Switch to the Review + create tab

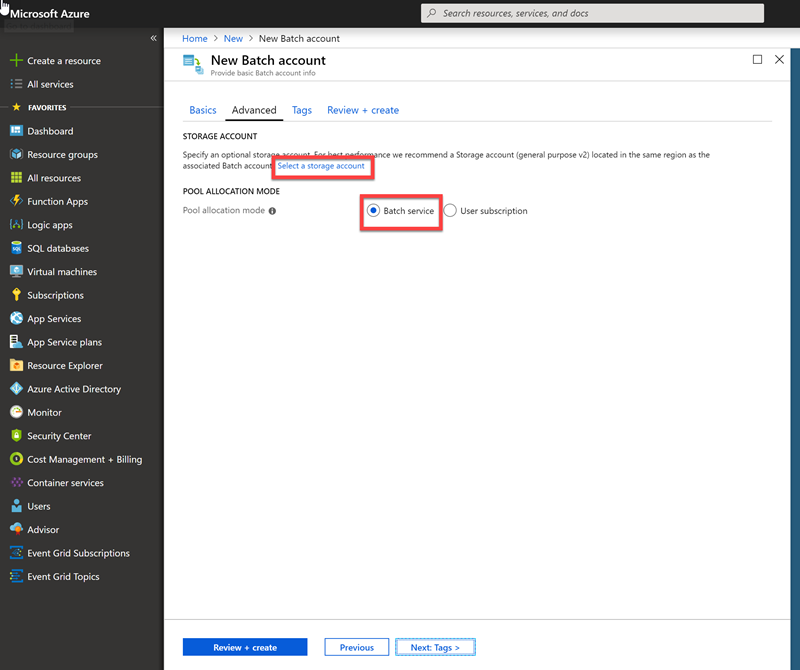363,110
